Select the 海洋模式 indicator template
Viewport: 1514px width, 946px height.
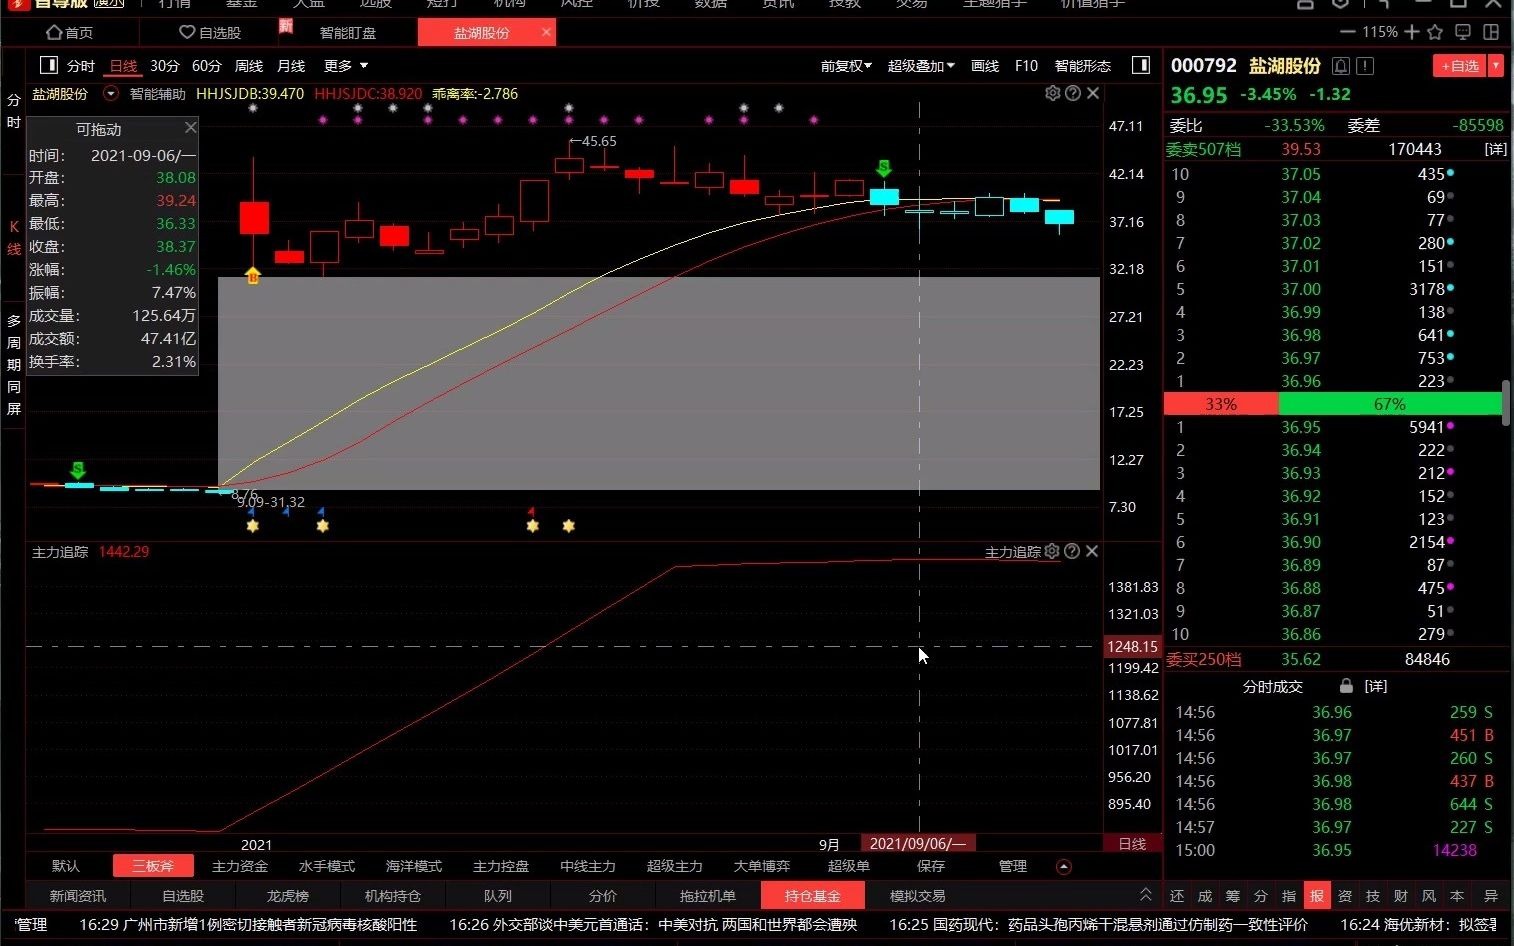(414, 866)
